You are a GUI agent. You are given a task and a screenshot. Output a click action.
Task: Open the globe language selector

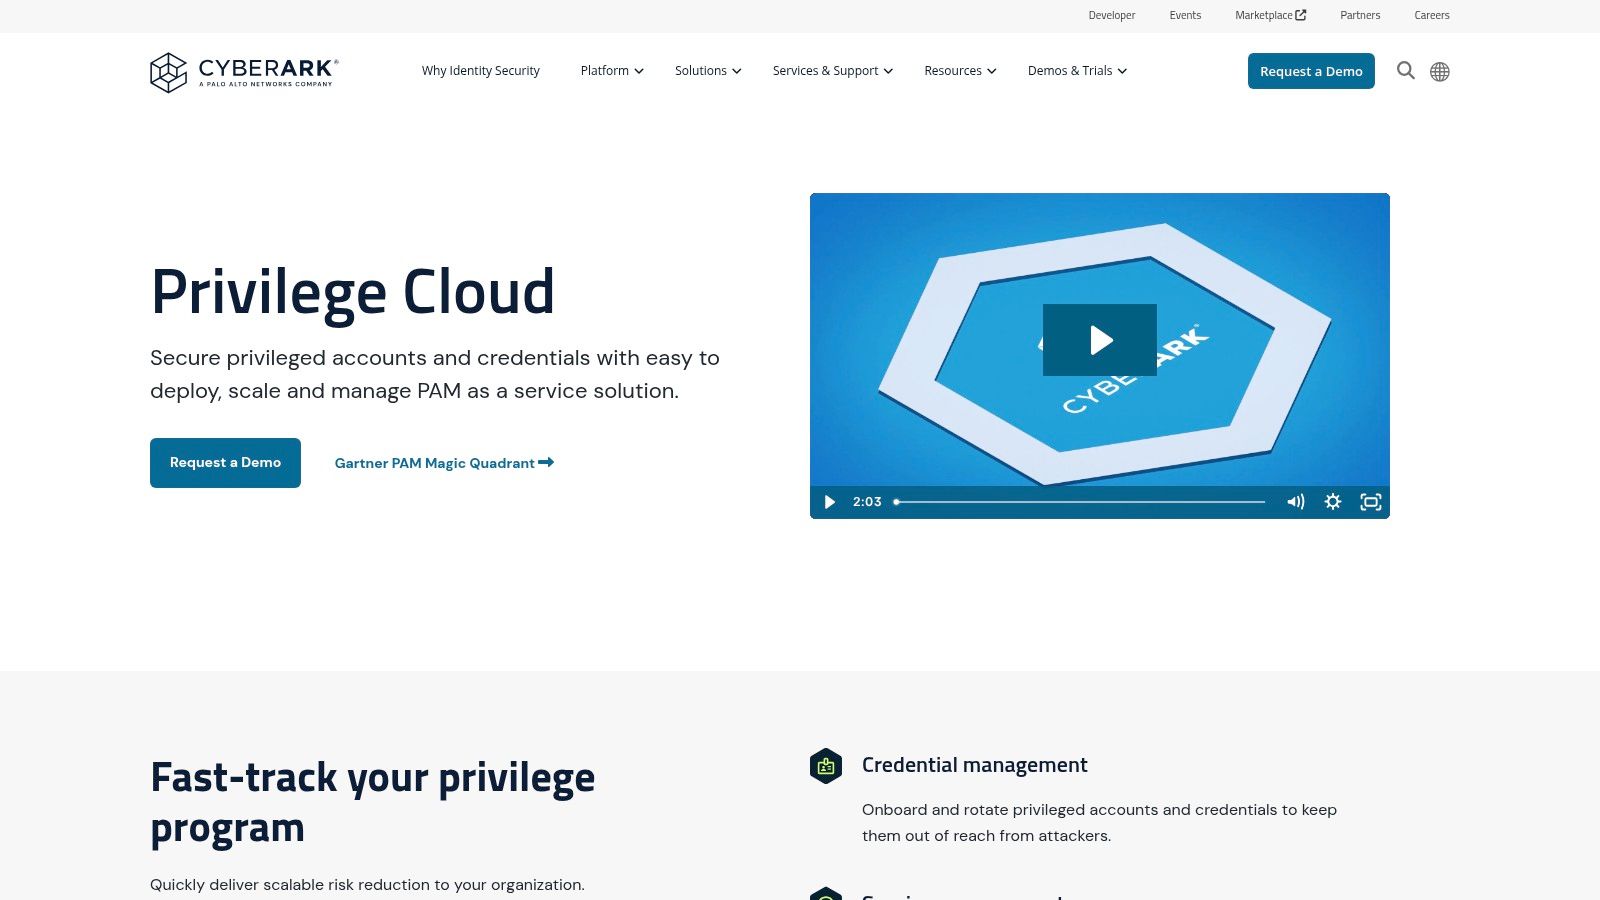[1440, 72]
